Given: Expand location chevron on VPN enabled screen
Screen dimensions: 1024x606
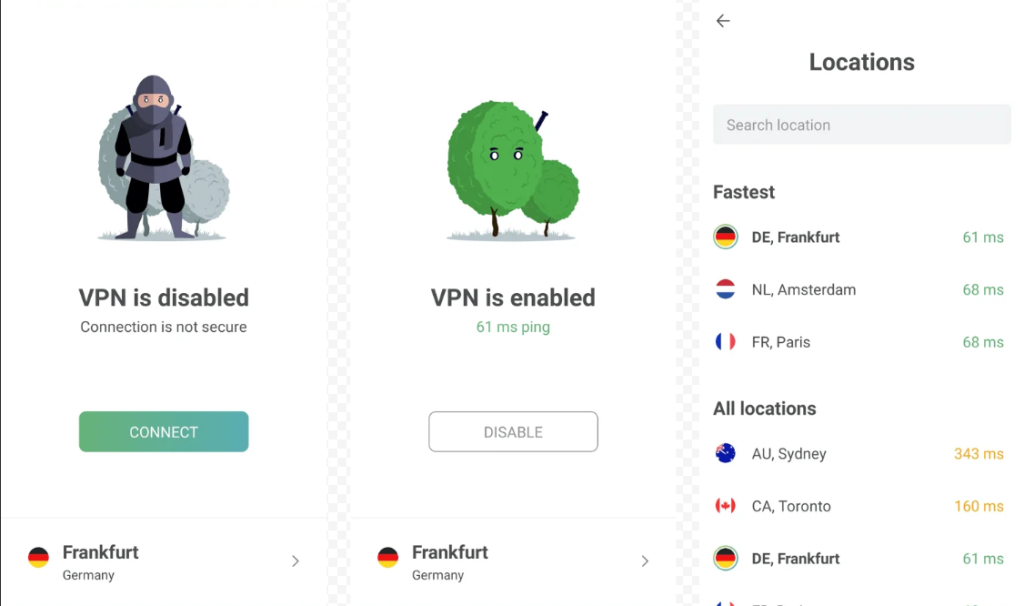Looking at the screenshot, I should (x=645, y=561).
